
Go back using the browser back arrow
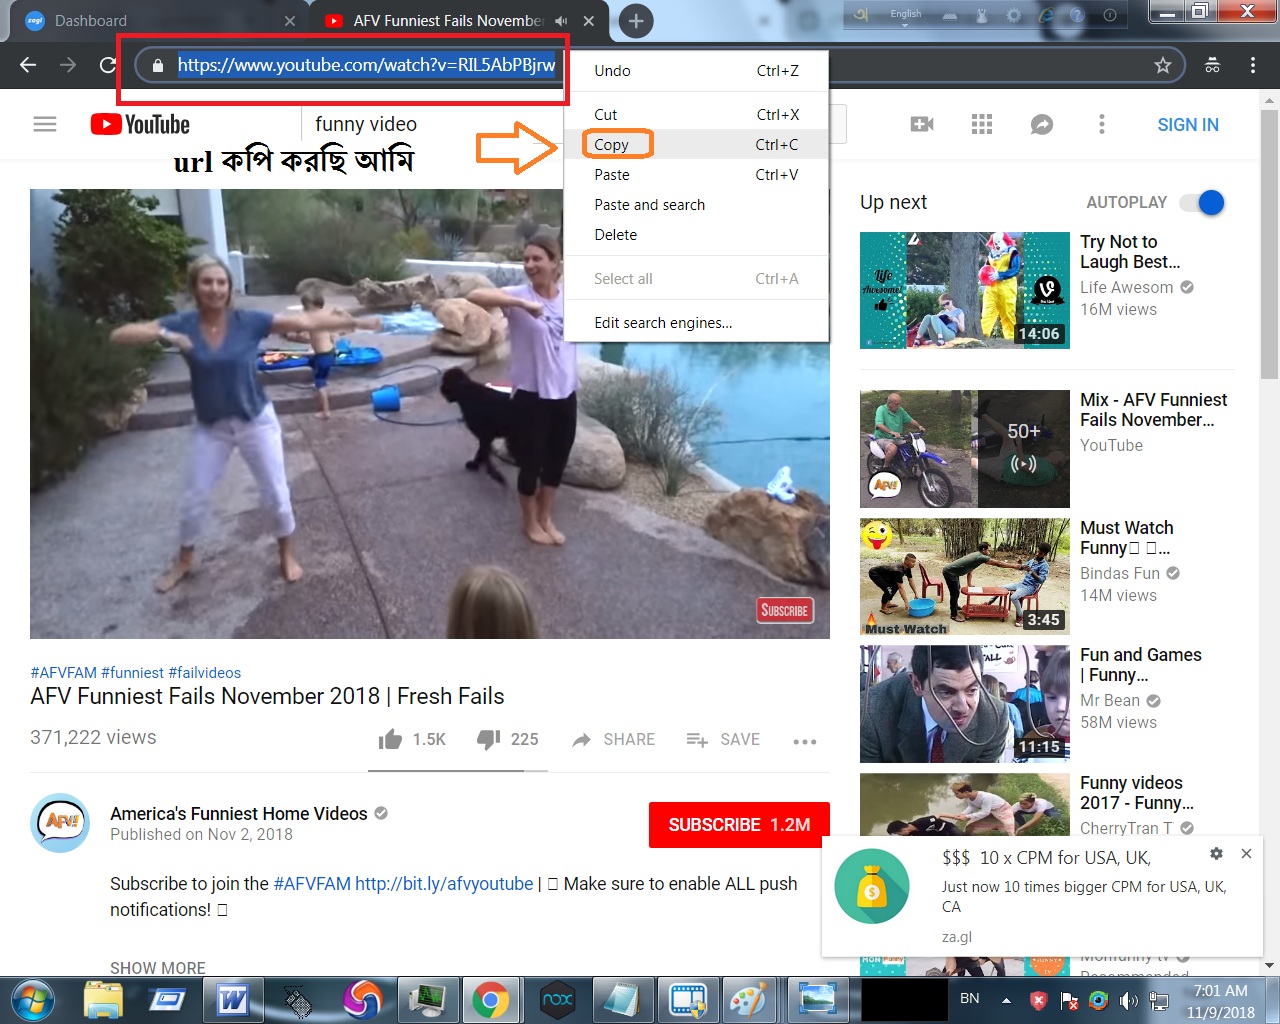click(x=28, y=65)
